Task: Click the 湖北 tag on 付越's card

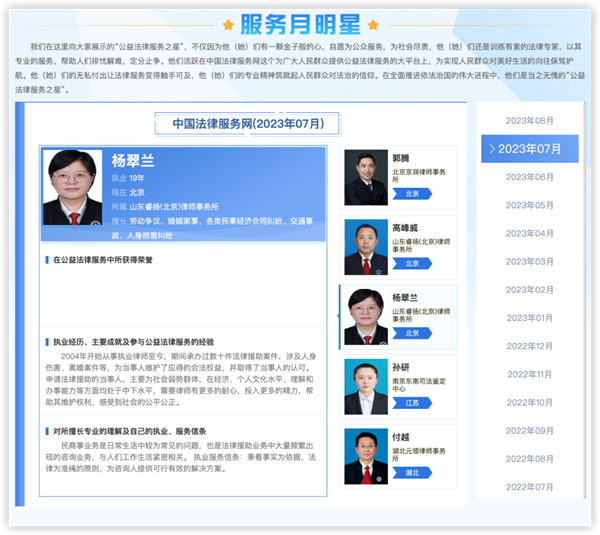Action: pyautogui.click(x=412, y=473)
